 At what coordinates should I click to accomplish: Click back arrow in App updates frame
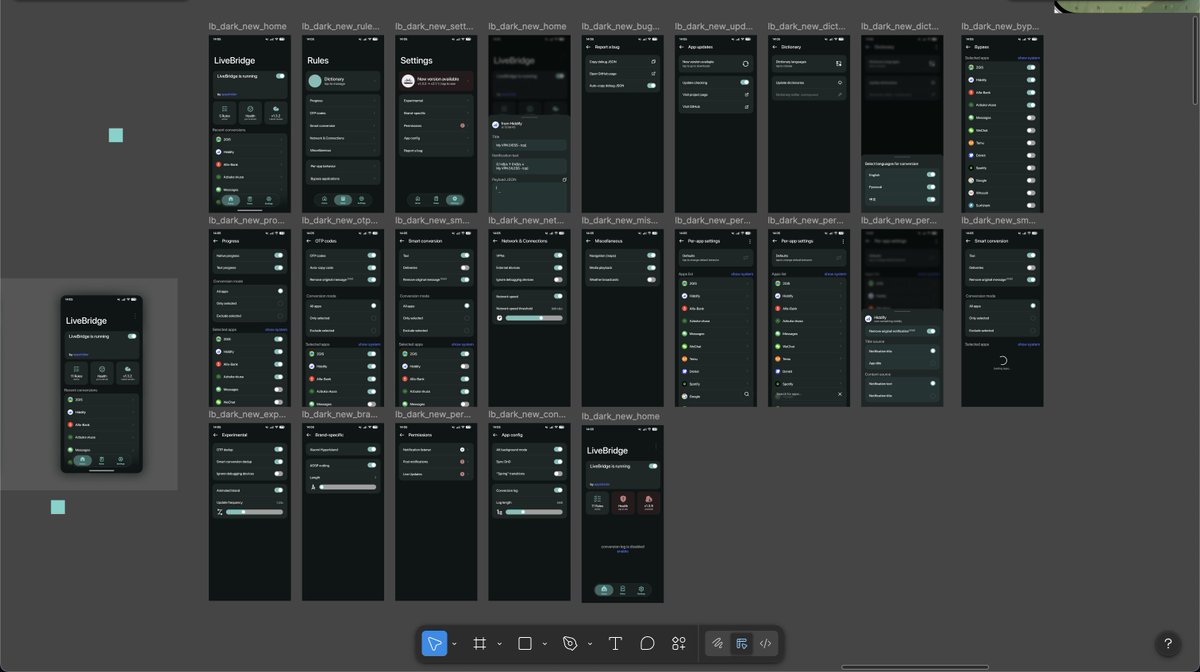(681, 47)
